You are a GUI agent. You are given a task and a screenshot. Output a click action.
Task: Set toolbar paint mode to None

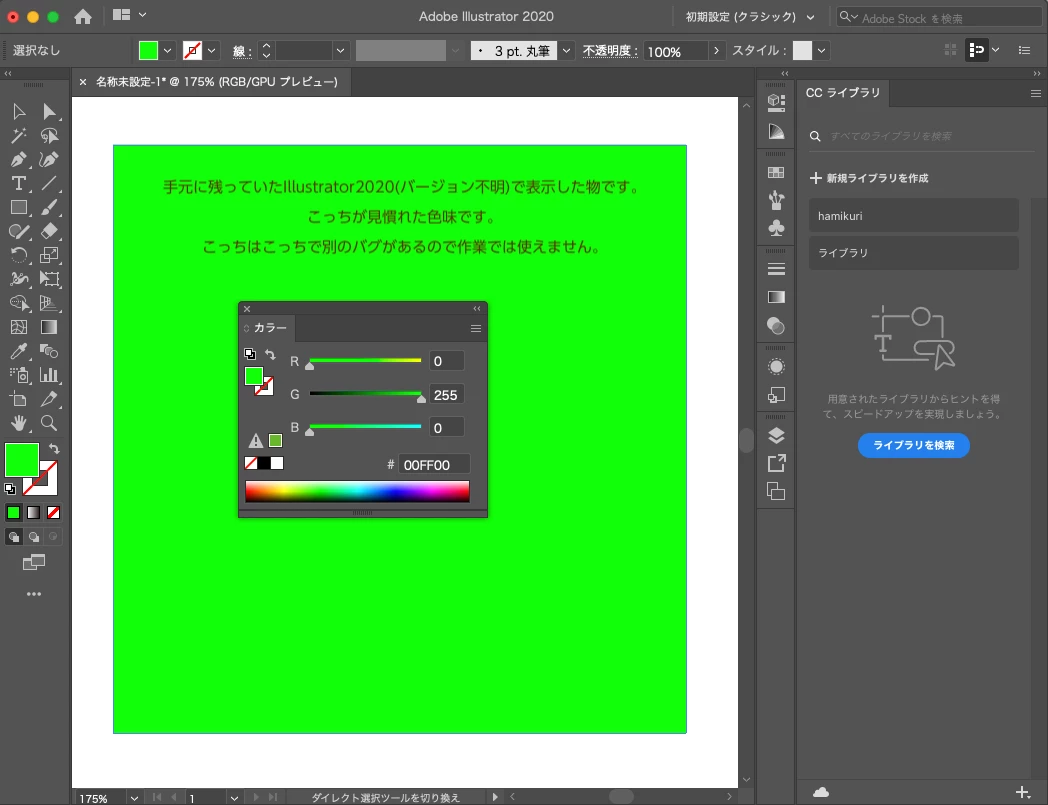pos(53,513)
